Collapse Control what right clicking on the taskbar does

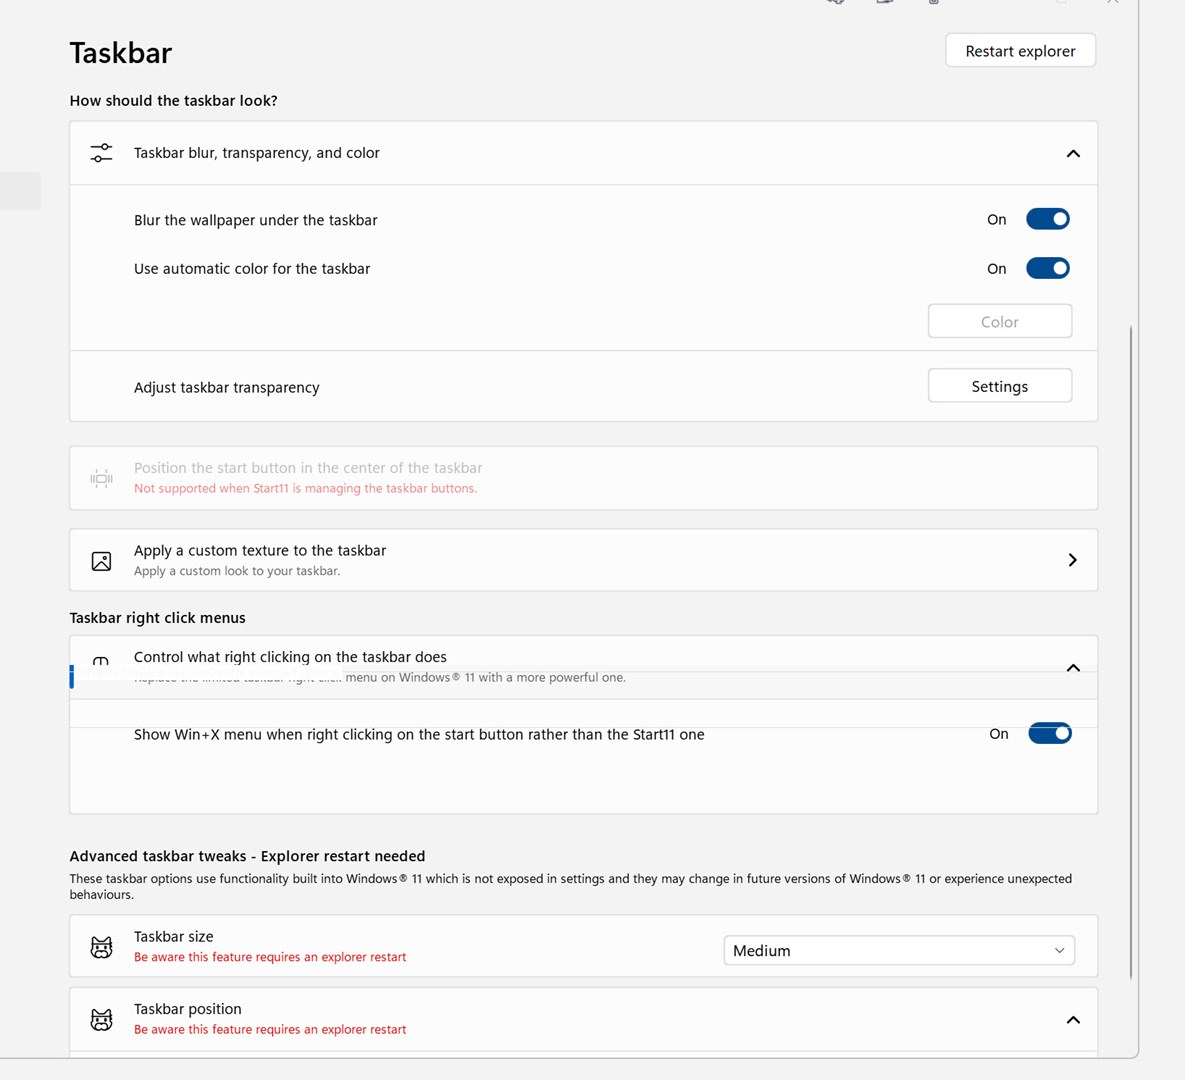point(1072,668)
